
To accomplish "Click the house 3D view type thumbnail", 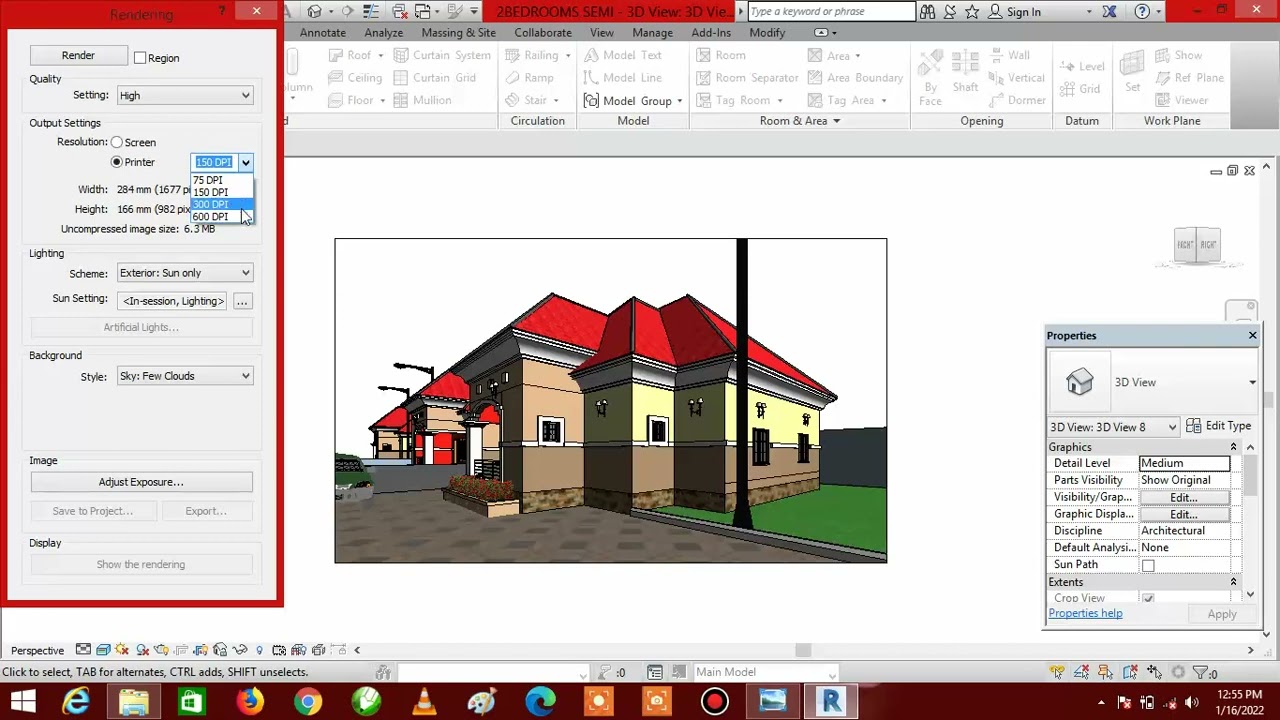I will tap(1079, 382).
